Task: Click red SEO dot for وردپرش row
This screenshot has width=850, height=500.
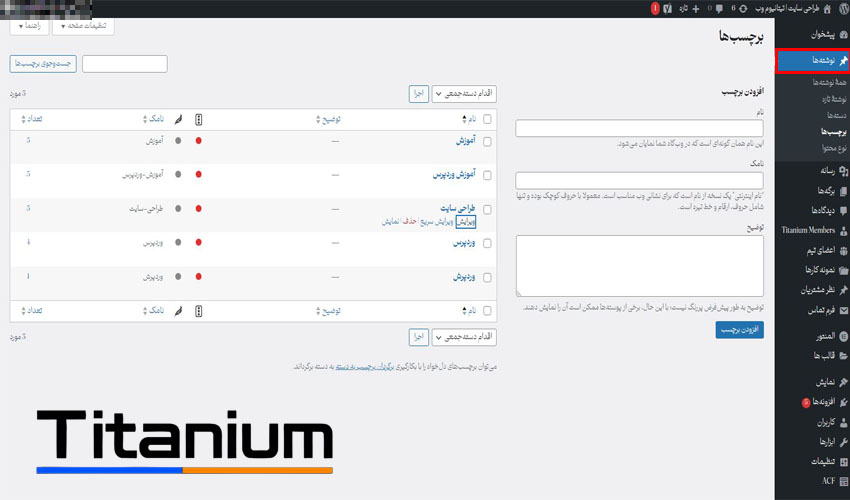Action: 199,277
